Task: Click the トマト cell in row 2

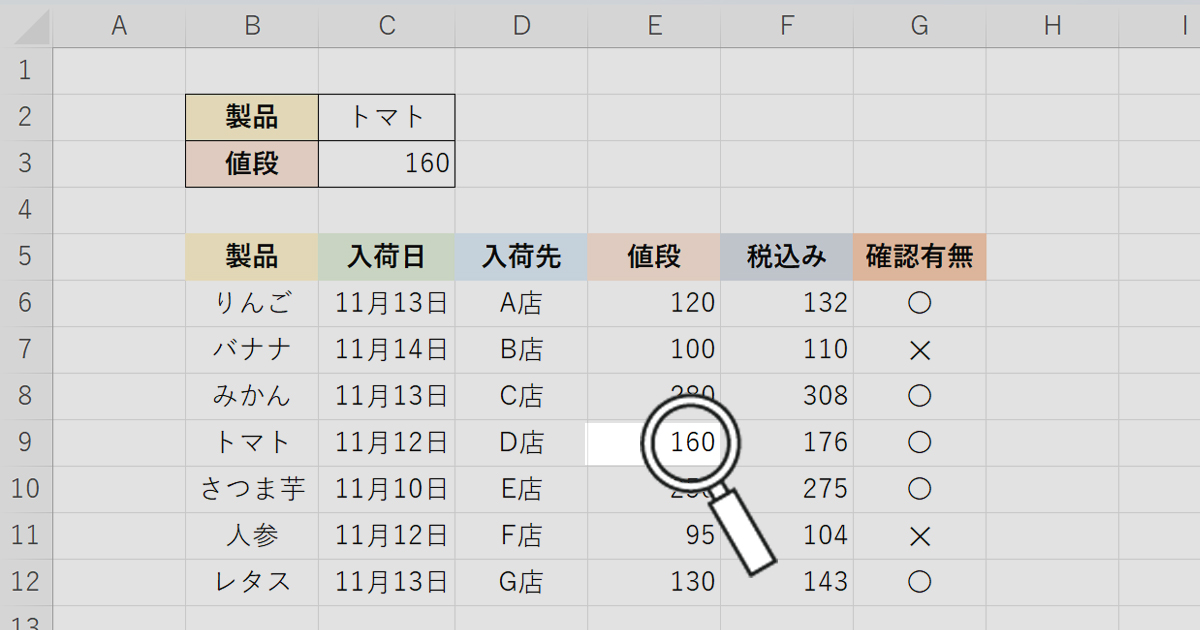Action: point(387,117)
